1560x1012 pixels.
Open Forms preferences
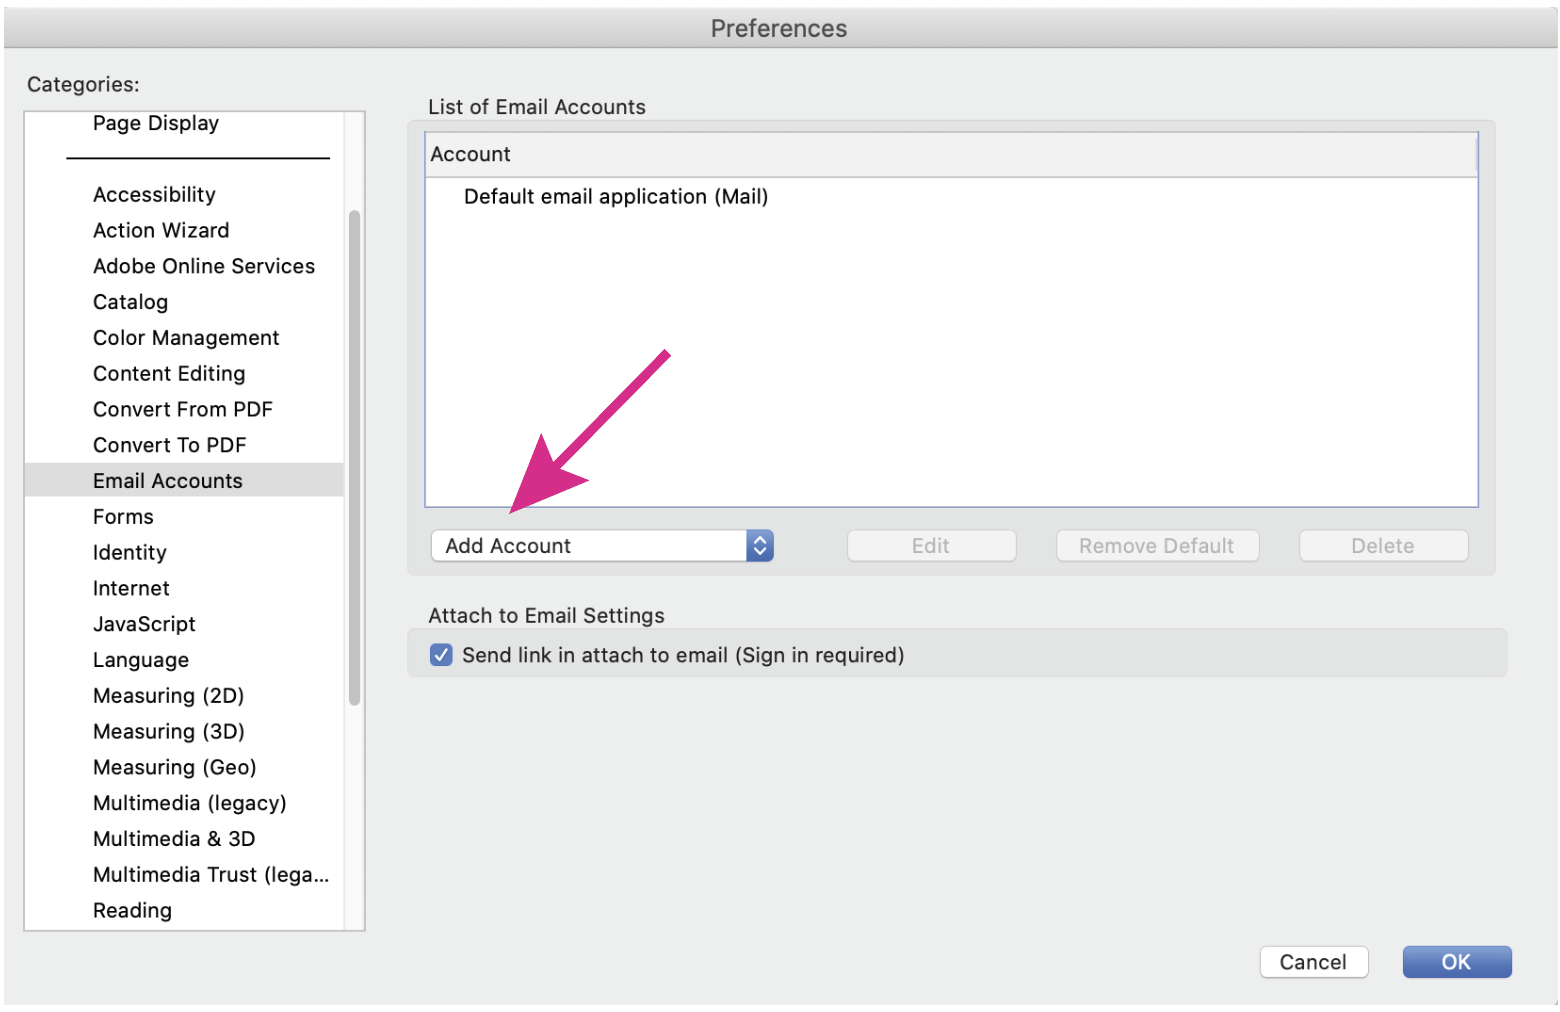point(123,516)
